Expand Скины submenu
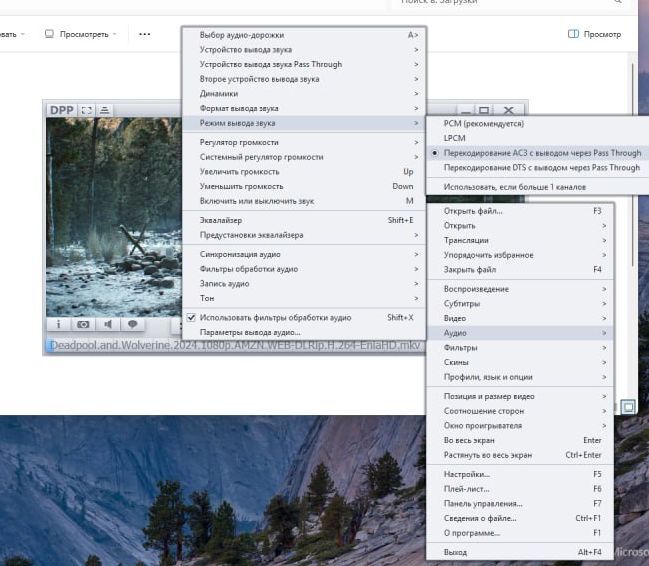This screenshot has width=649, height=566. 520,362
